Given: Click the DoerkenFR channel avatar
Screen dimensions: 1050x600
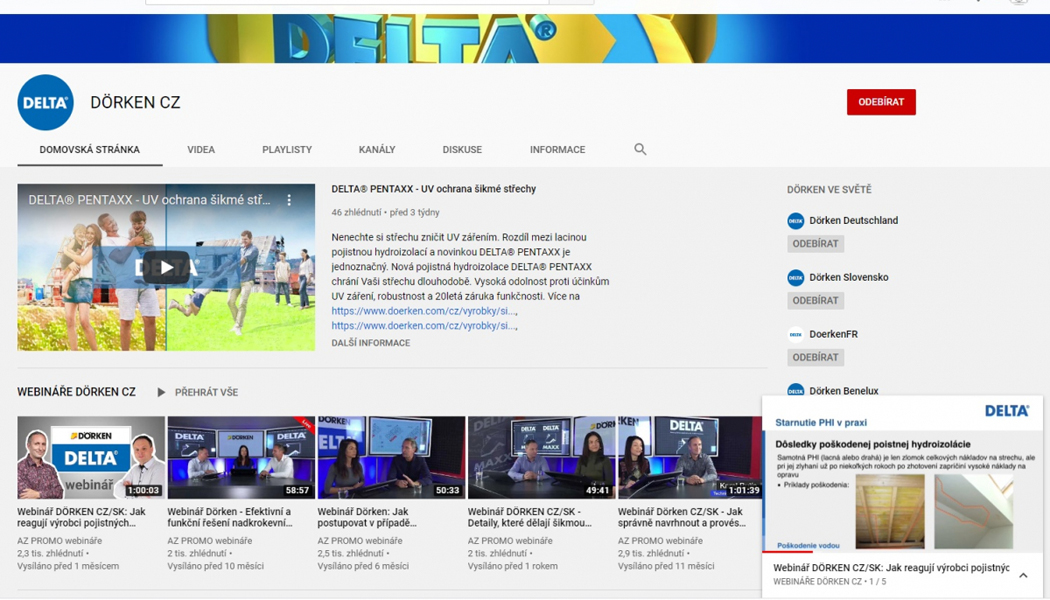Looking at the screenshot, I should click(x=796, y=334).
